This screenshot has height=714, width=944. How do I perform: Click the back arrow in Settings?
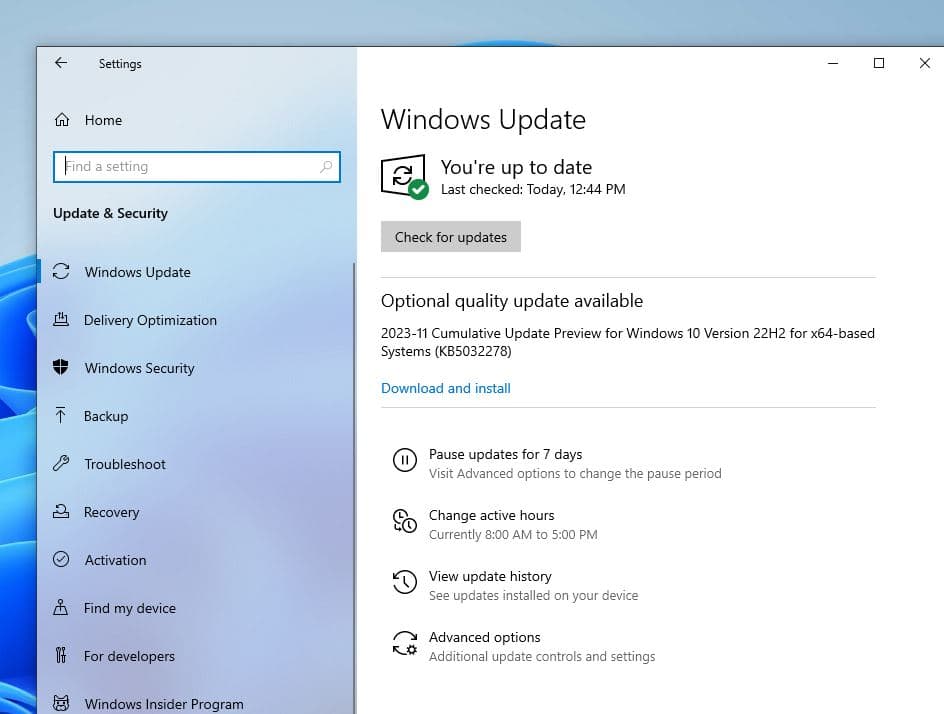[61, 63]
